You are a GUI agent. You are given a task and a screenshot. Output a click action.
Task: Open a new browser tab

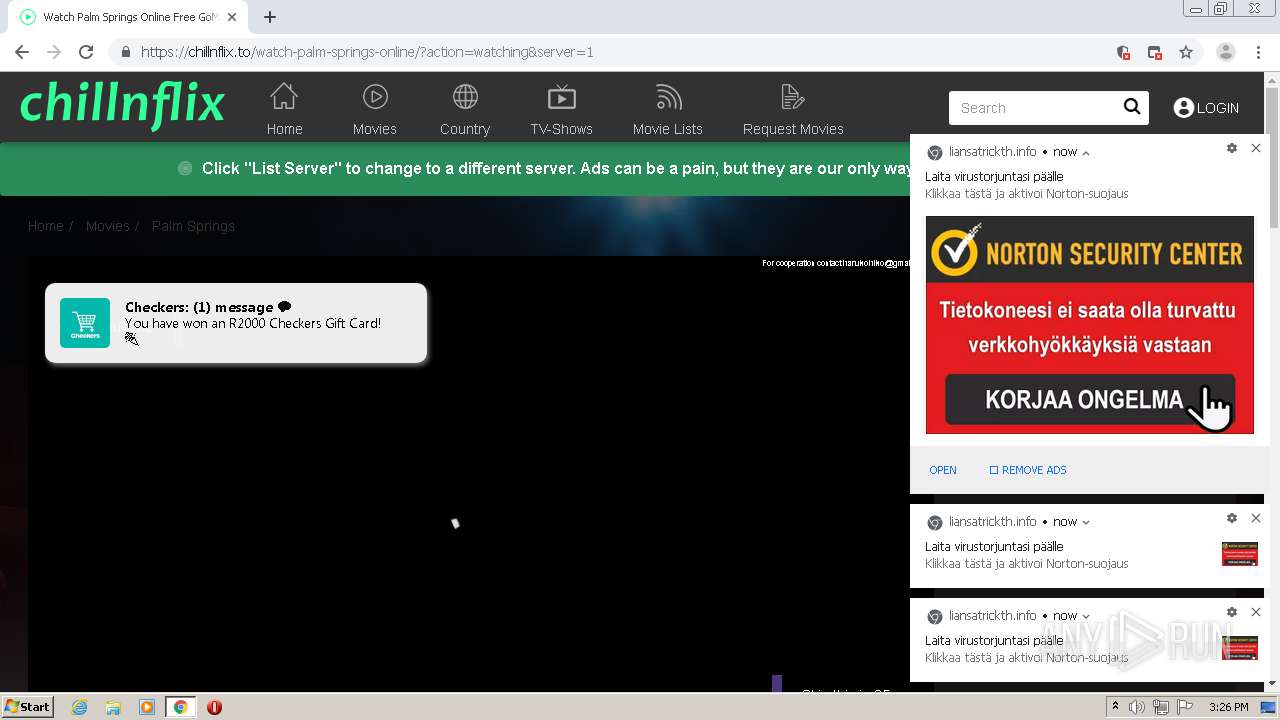(270, 17)
